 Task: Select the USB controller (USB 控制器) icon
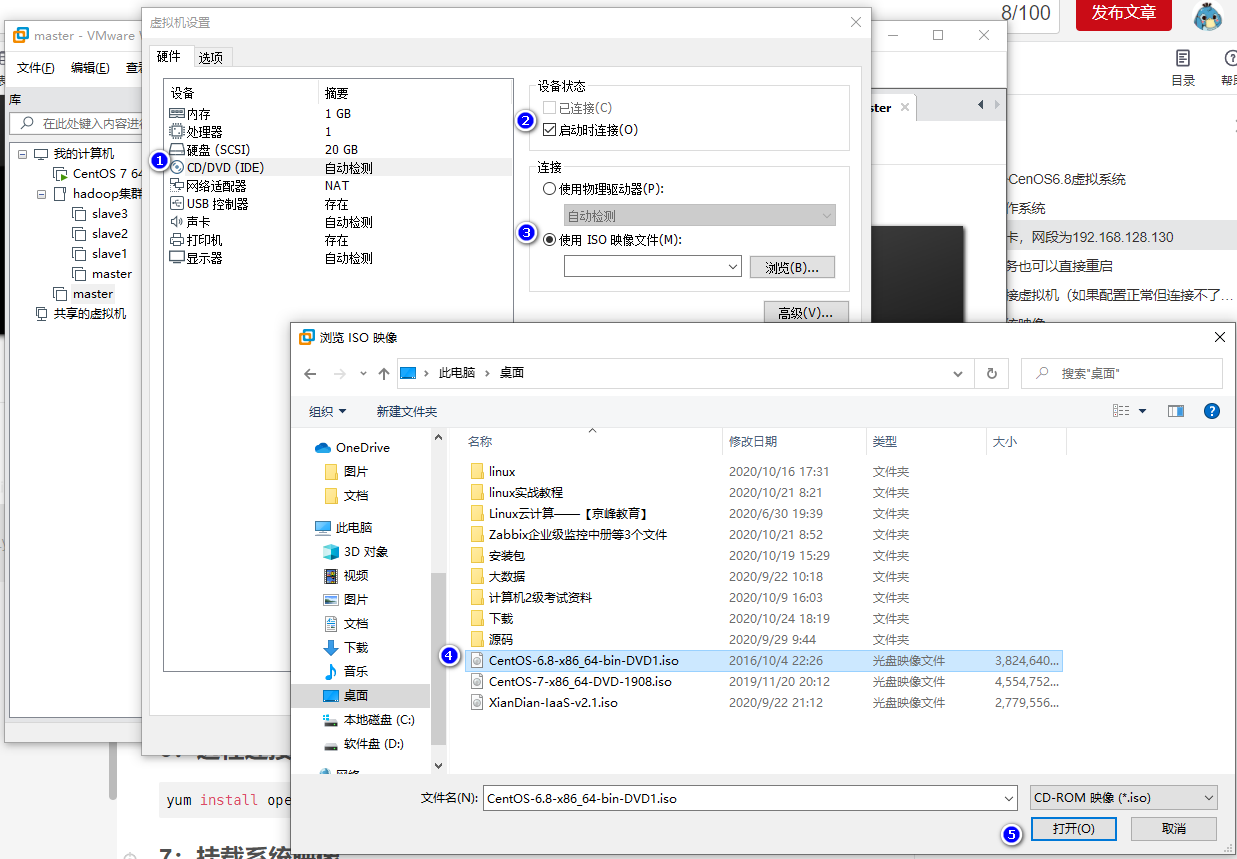pyautogui.click(x=177, y=203)
